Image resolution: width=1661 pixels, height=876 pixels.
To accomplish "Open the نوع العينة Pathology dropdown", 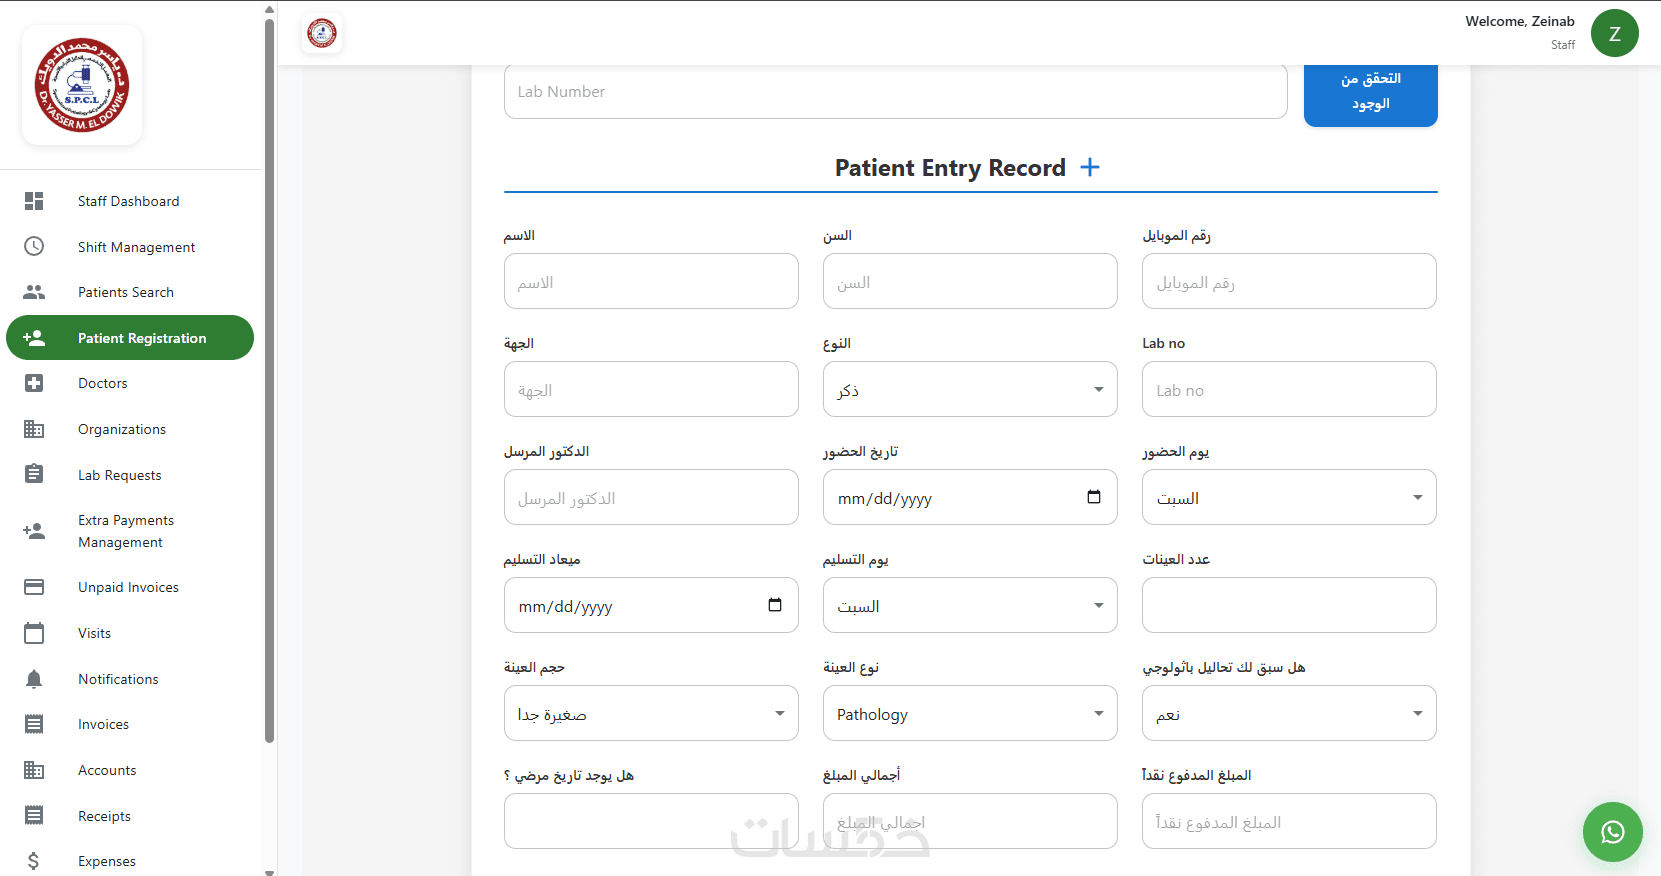I will point(970,713).
